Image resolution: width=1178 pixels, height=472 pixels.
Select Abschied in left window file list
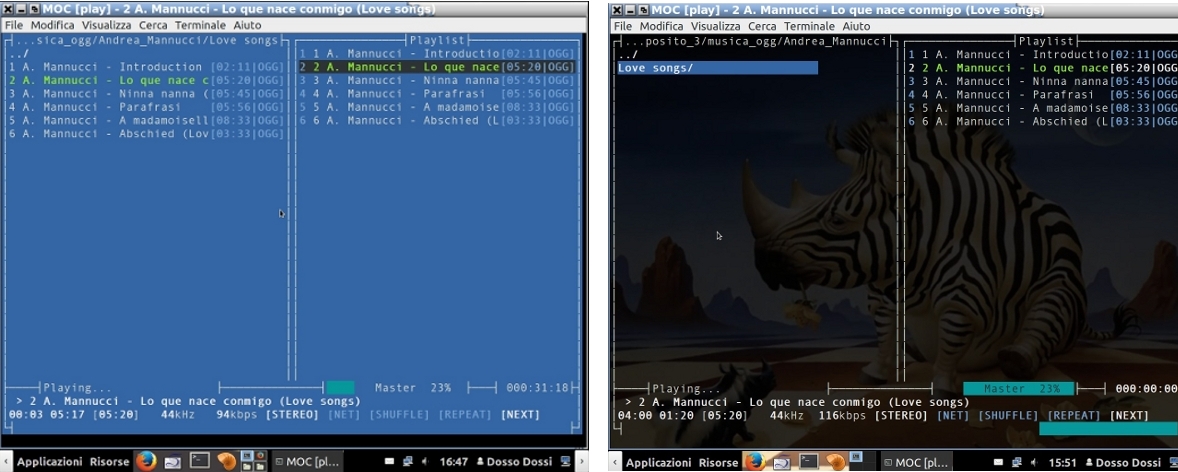point(146,135)
